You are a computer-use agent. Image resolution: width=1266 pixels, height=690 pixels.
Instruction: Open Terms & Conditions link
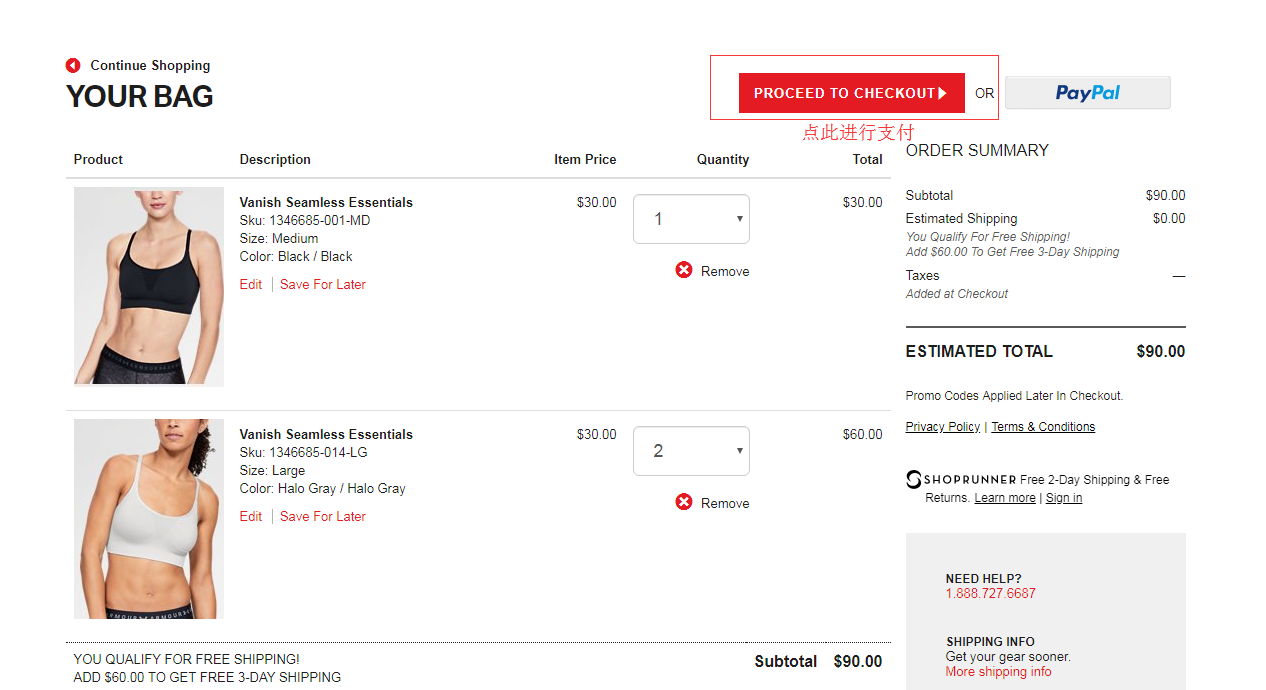(x=1043, y=427)
